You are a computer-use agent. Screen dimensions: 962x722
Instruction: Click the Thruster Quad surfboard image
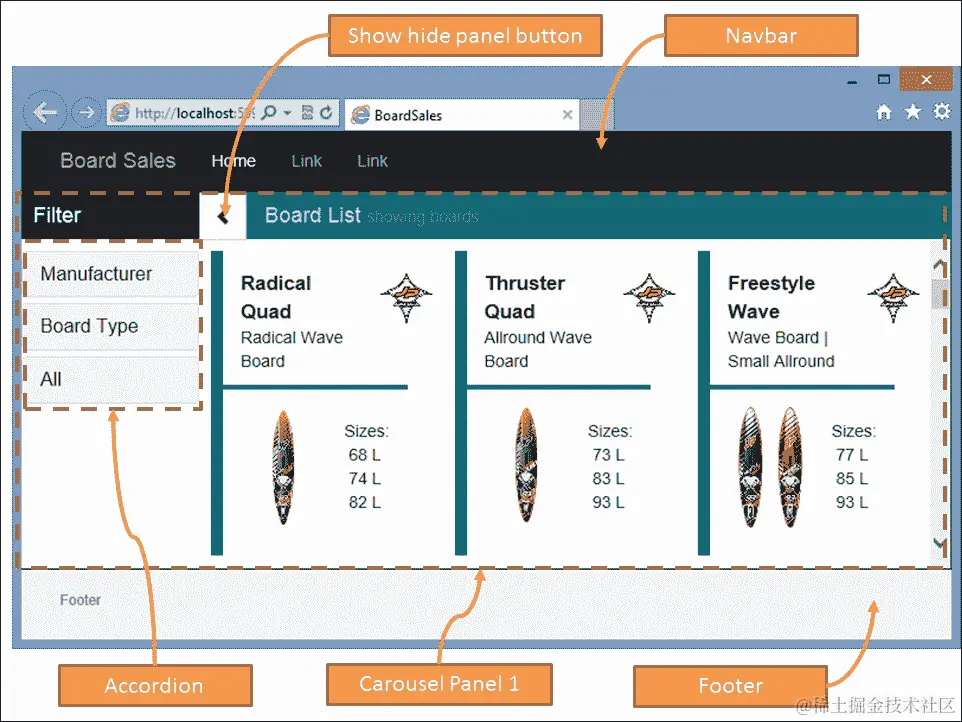coord(526,465)
